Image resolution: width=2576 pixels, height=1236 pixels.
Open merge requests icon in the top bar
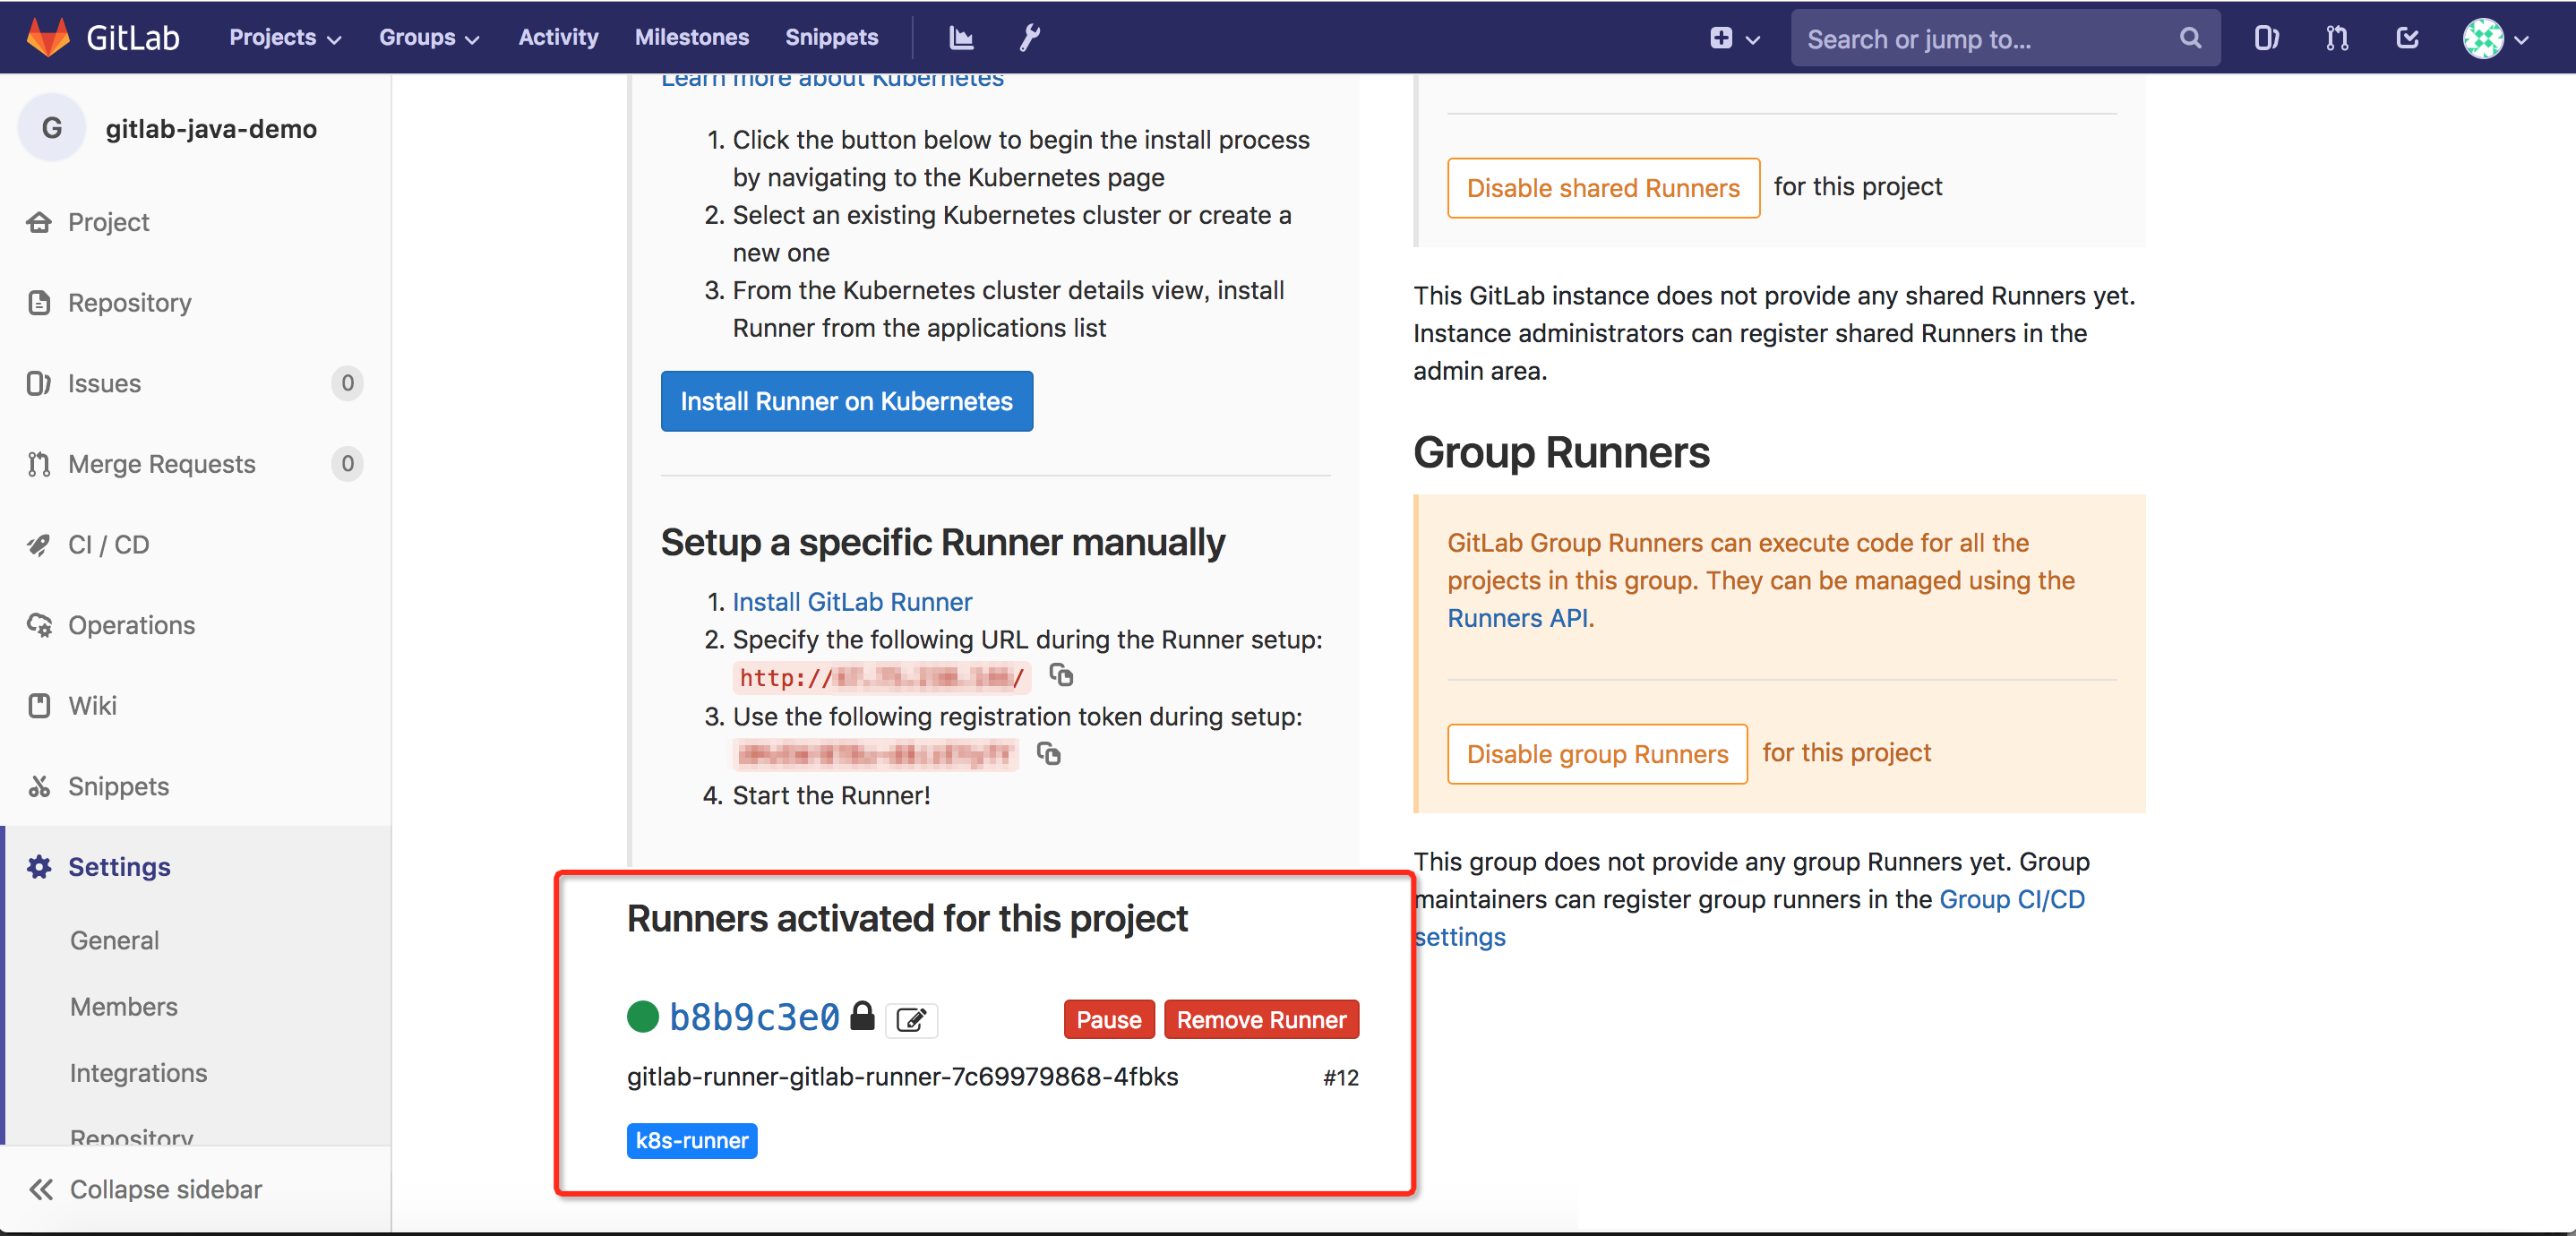pos(2336,37)
